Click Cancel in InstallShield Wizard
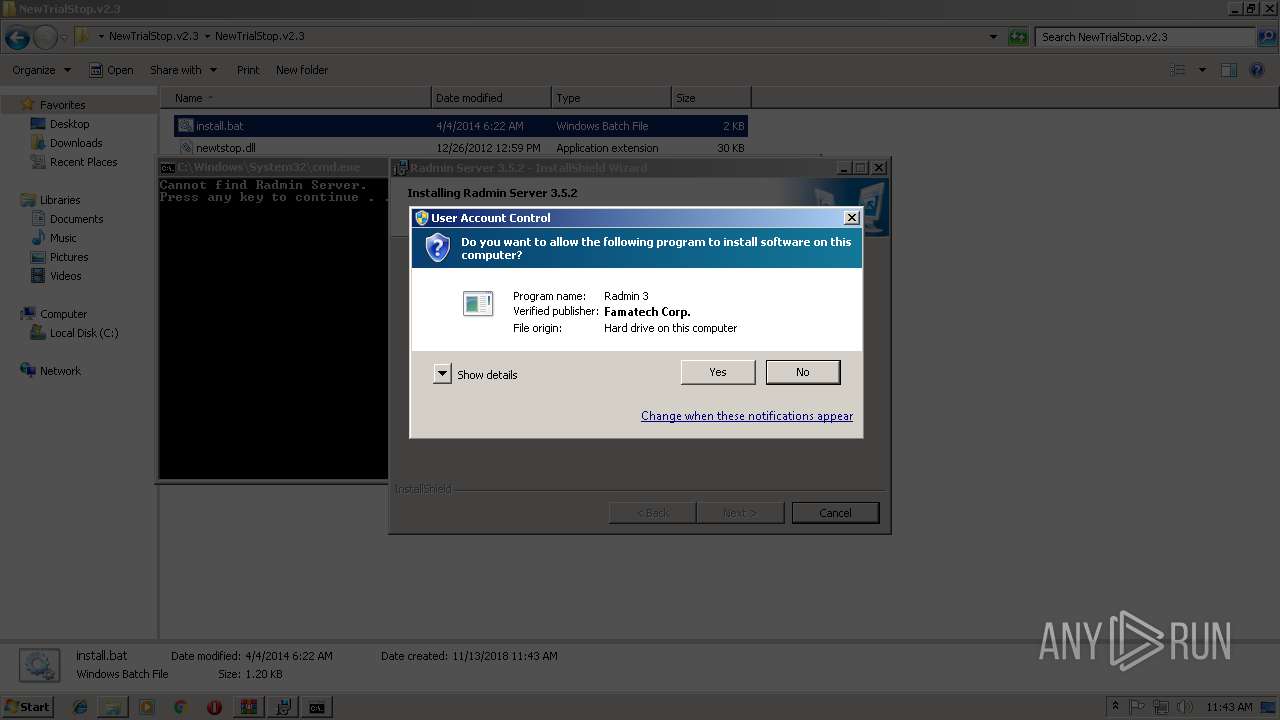The image size is (1280, 720). coord(835,513)
